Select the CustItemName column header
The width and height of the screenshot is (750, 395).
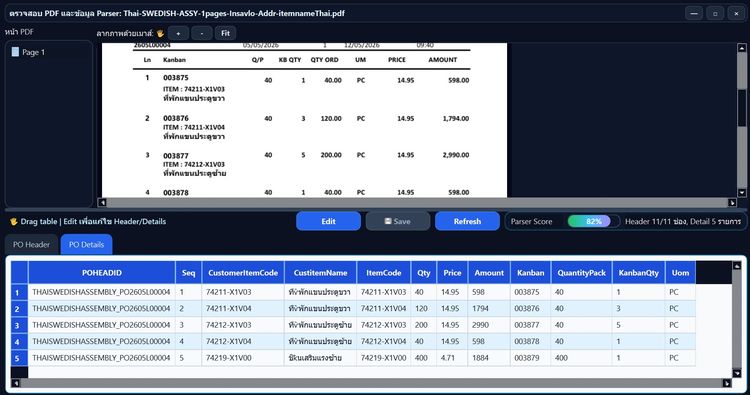(320, 273)
